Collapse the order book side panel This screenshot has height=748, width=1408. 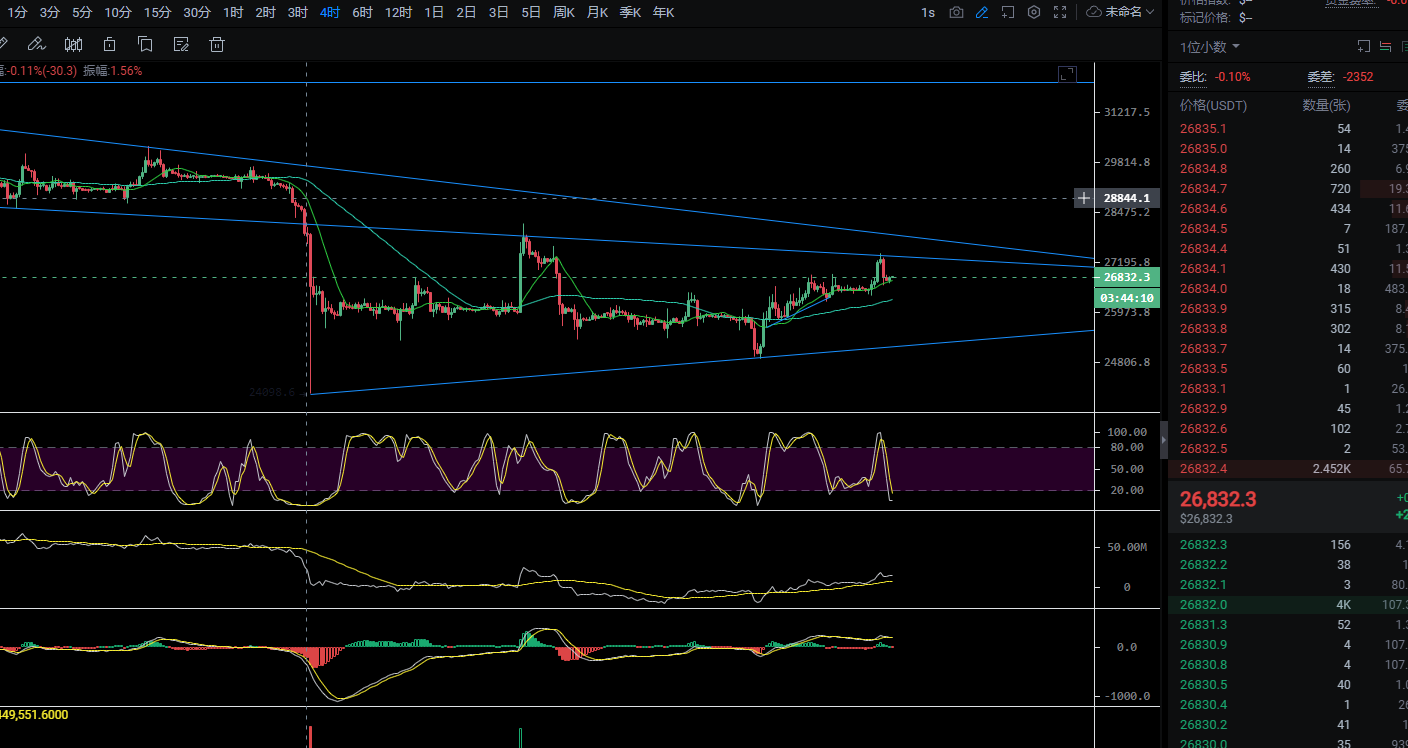1163,439
